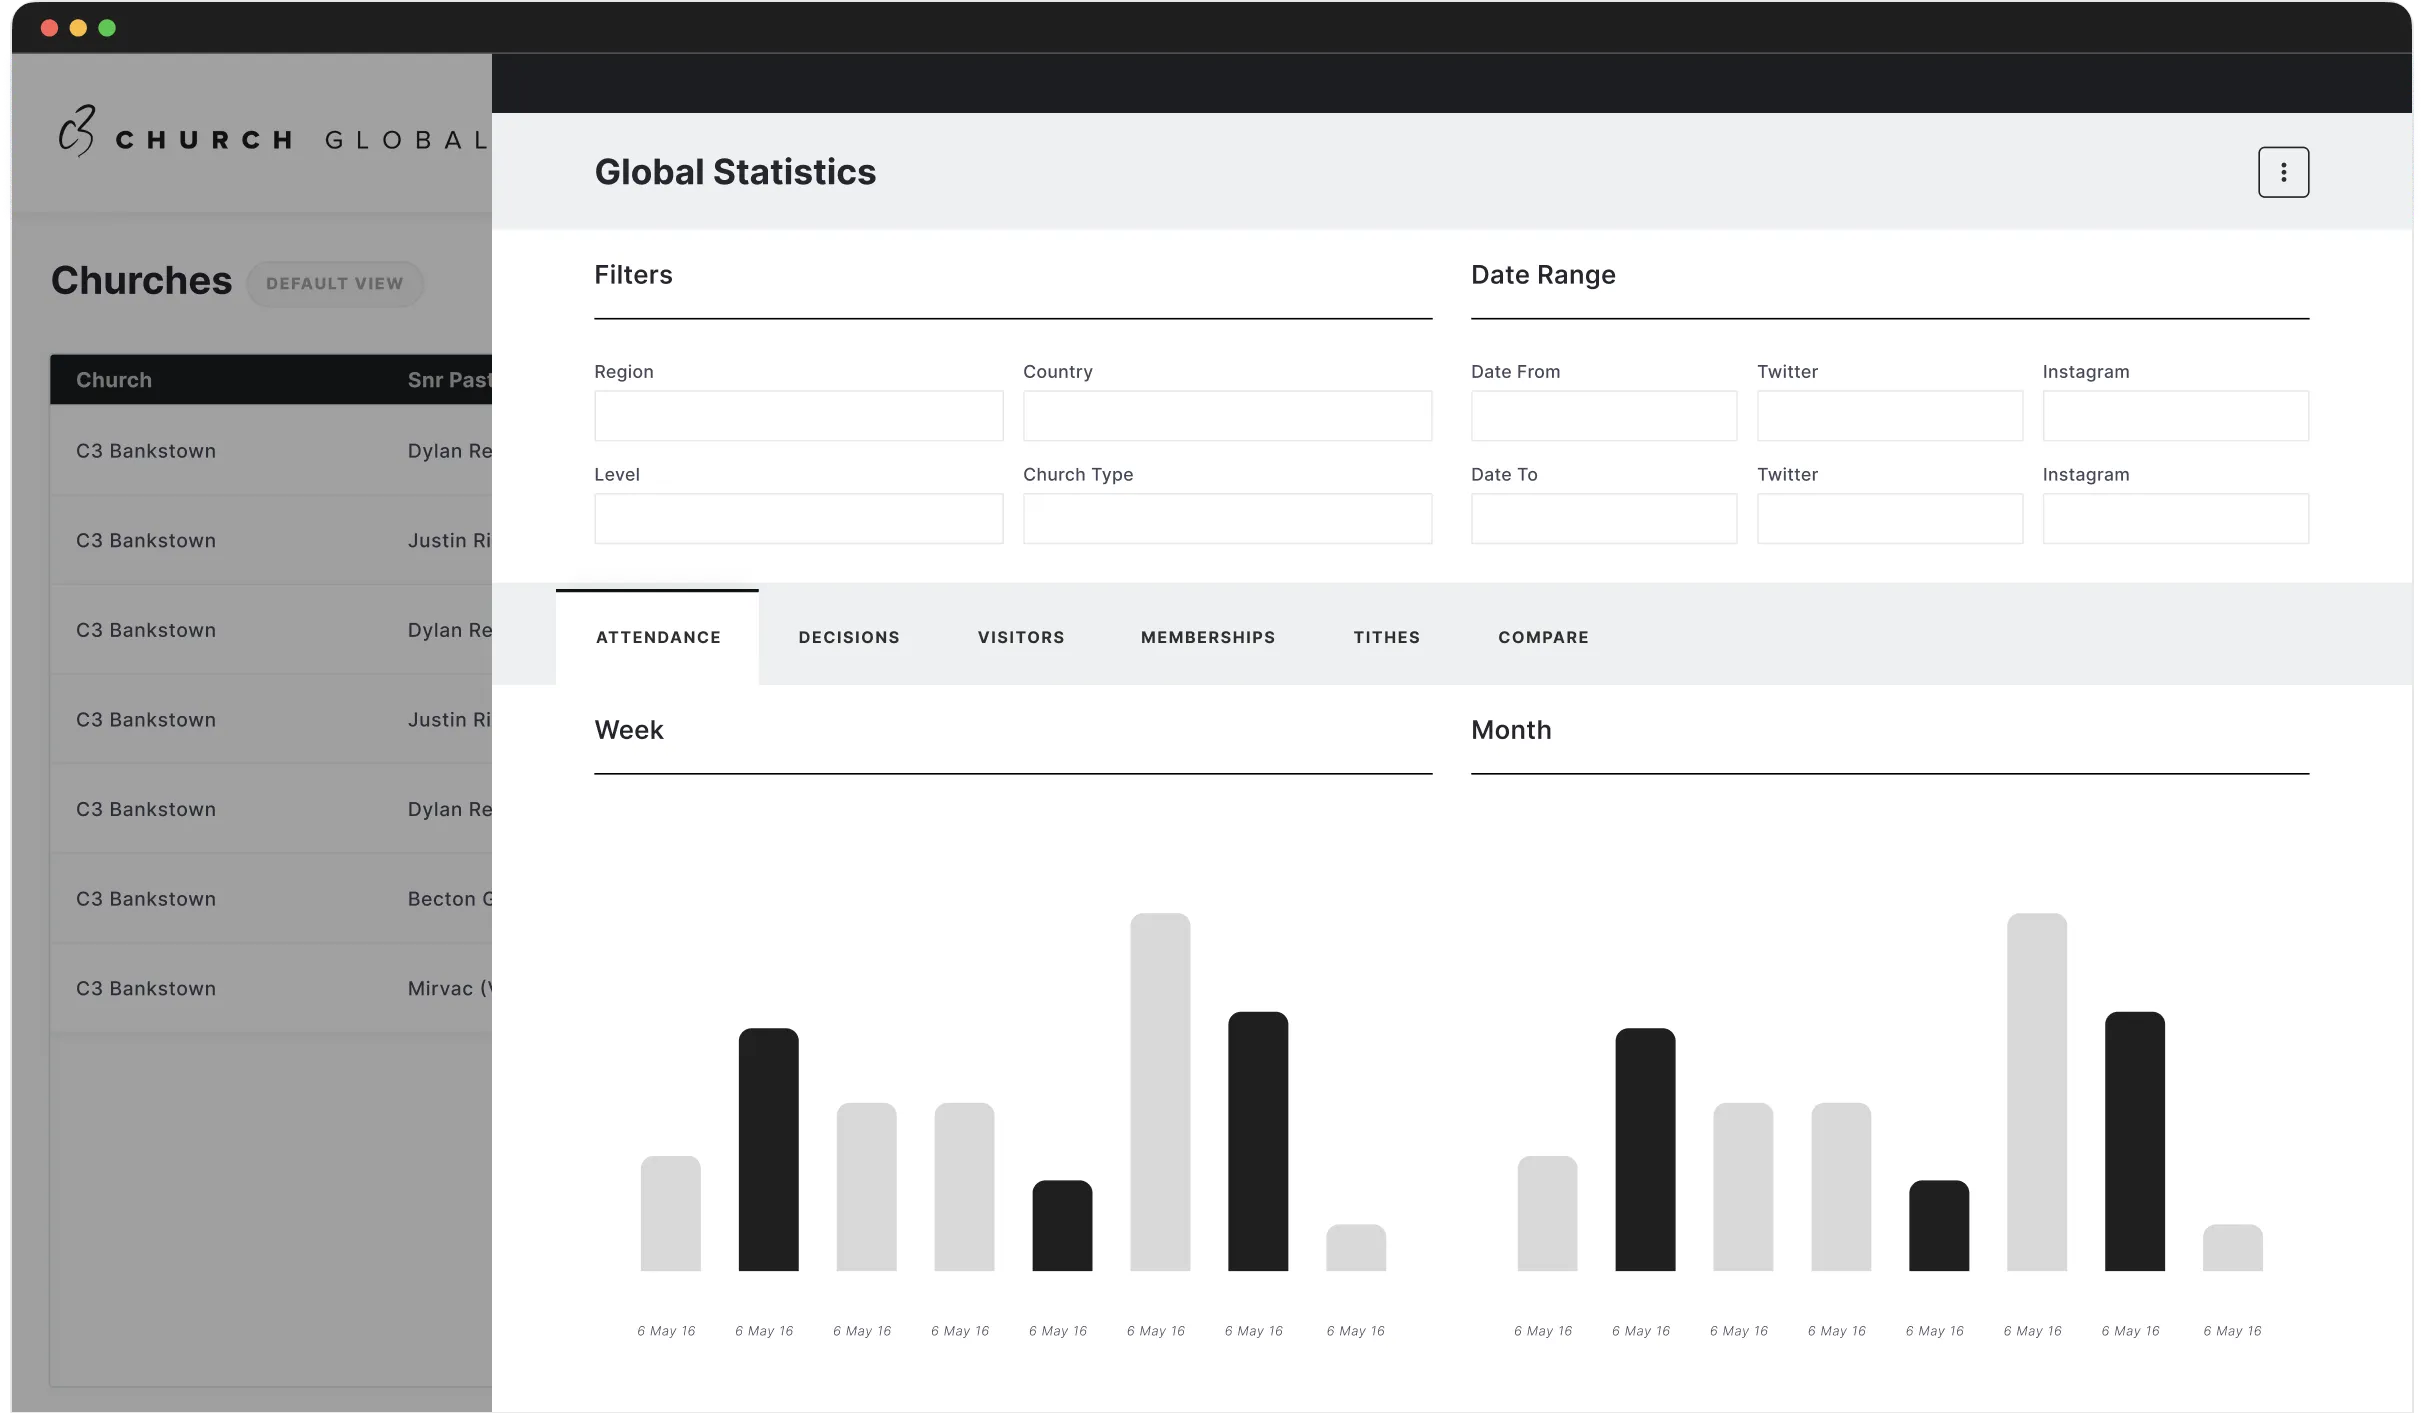Click the Instagram filter field
The image size is (2423, 1413).
pos(2175,416)
